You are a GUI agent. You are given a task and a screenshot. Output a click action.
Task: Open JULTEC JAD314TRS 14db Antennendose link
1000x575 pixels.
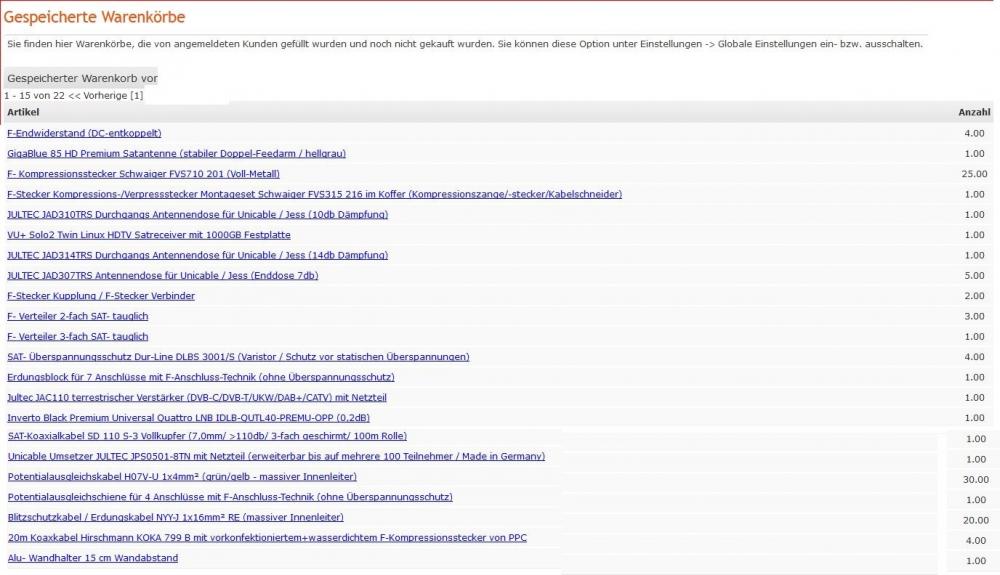click(197, 255)
